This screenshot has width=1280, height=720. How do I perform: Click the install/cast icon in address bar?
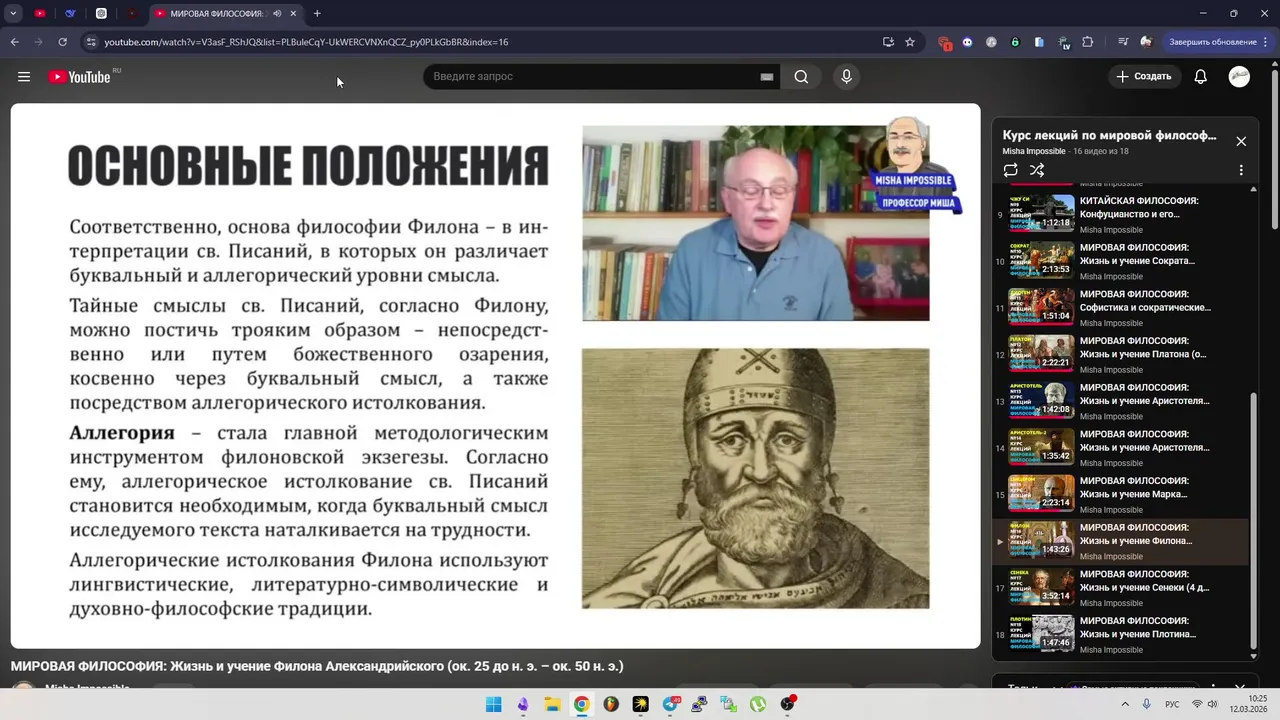888,42
